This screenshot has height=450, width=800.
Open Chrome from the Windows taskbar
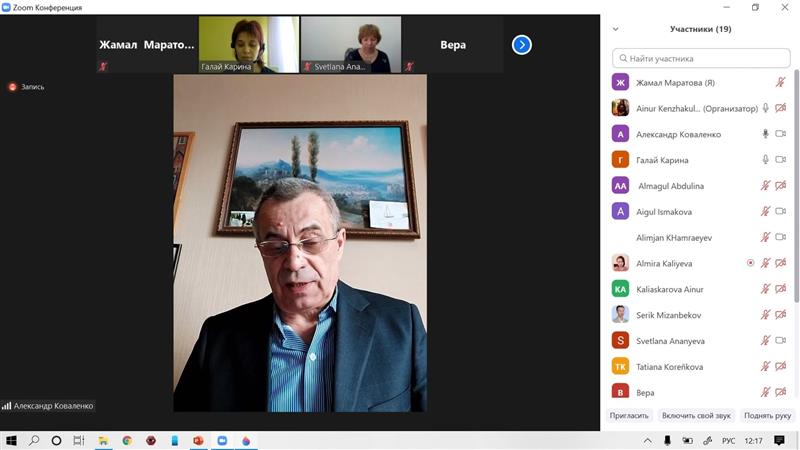127,440
